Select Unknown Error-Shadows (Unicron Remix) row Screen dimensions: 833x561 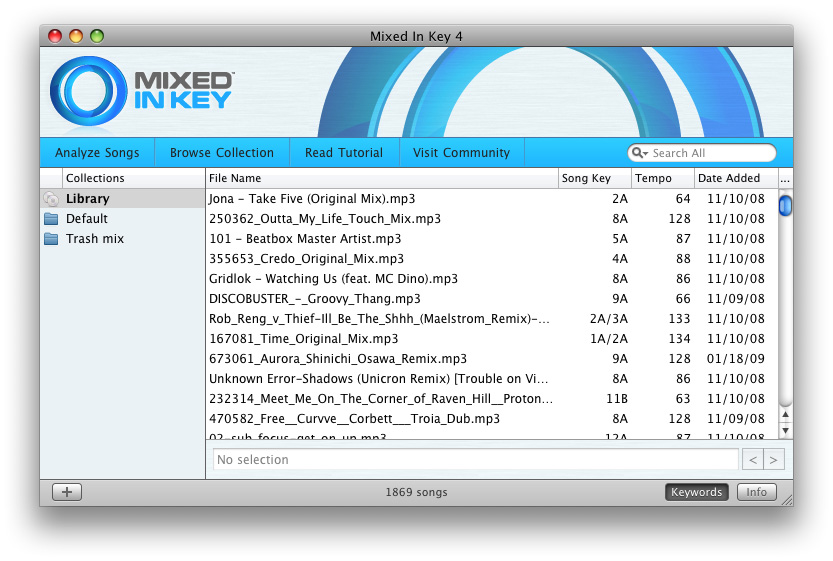point(492,379)
